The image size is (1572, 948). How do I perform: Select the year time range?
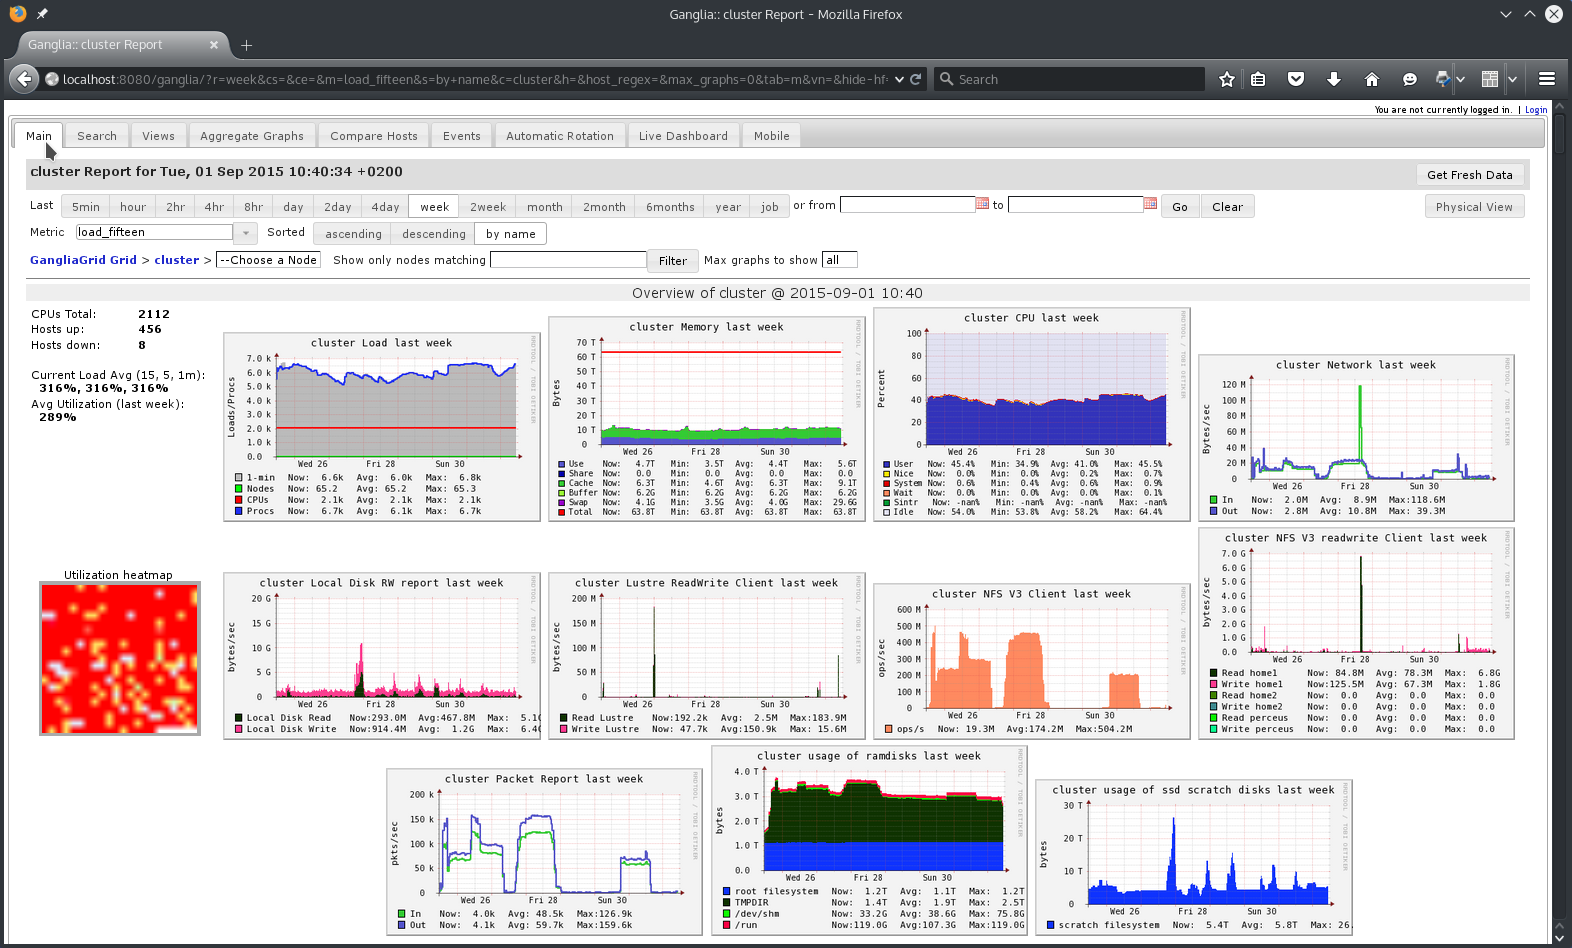(728, 207)
